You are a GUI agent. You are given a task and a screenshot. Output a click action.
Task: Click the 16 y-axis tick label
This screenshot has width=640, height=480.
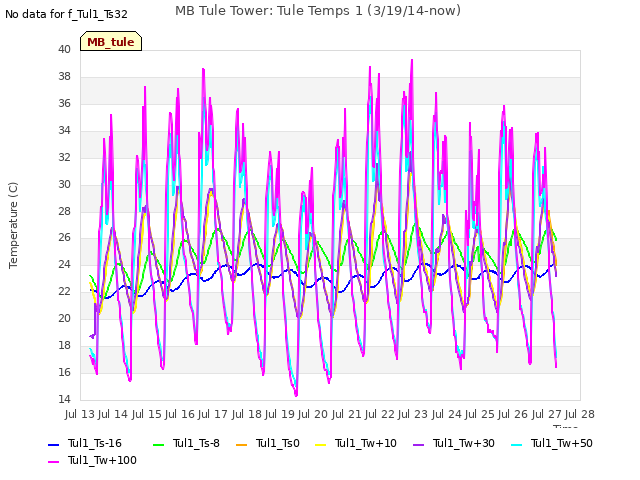point(64,372)
